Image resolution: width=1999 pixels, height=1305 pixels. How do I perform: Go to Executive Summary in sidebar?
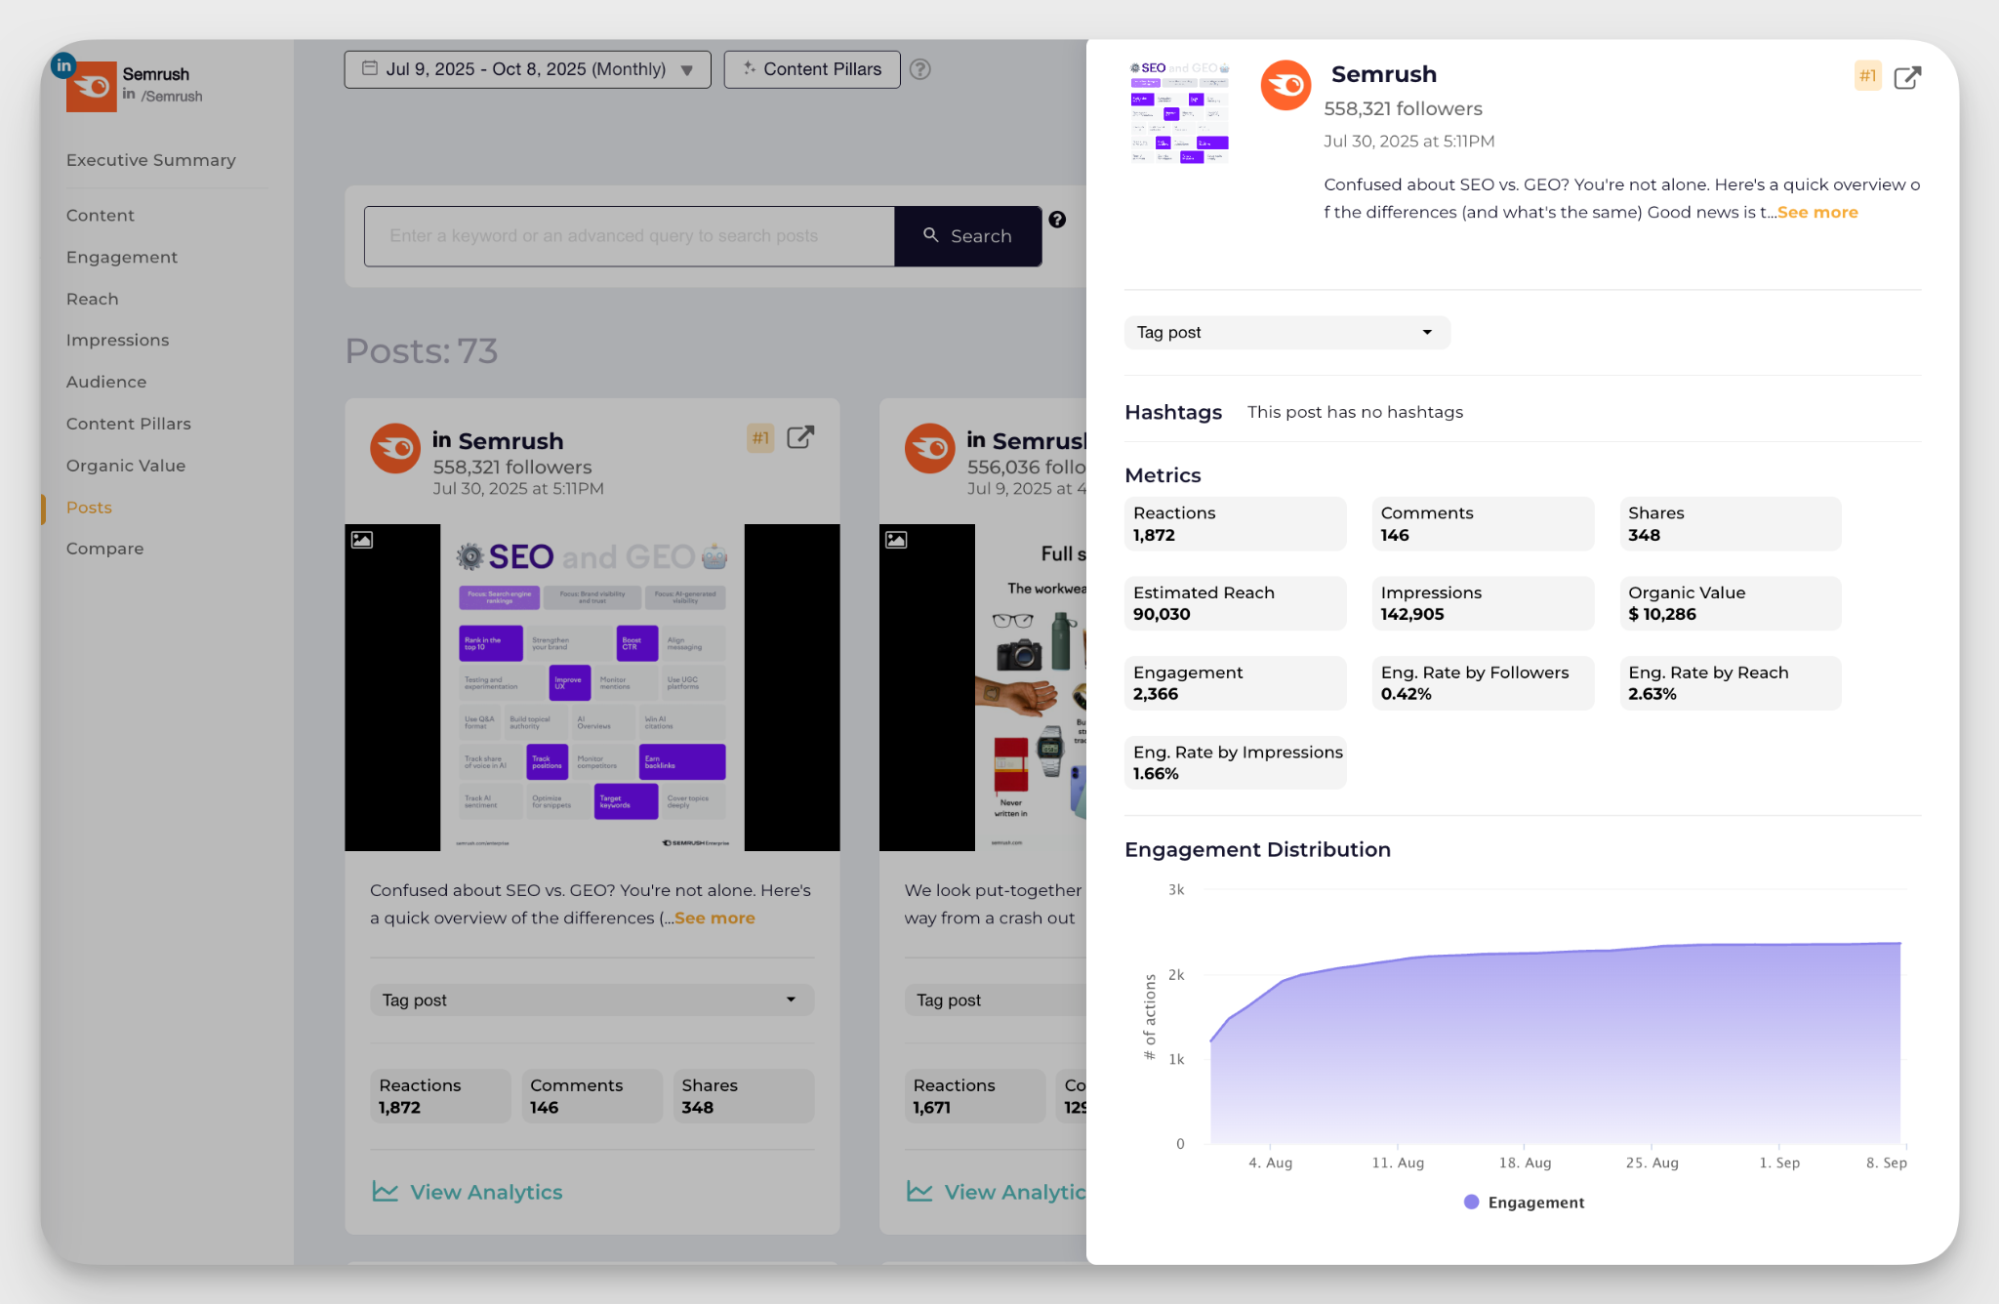click(x=151, y=160)
